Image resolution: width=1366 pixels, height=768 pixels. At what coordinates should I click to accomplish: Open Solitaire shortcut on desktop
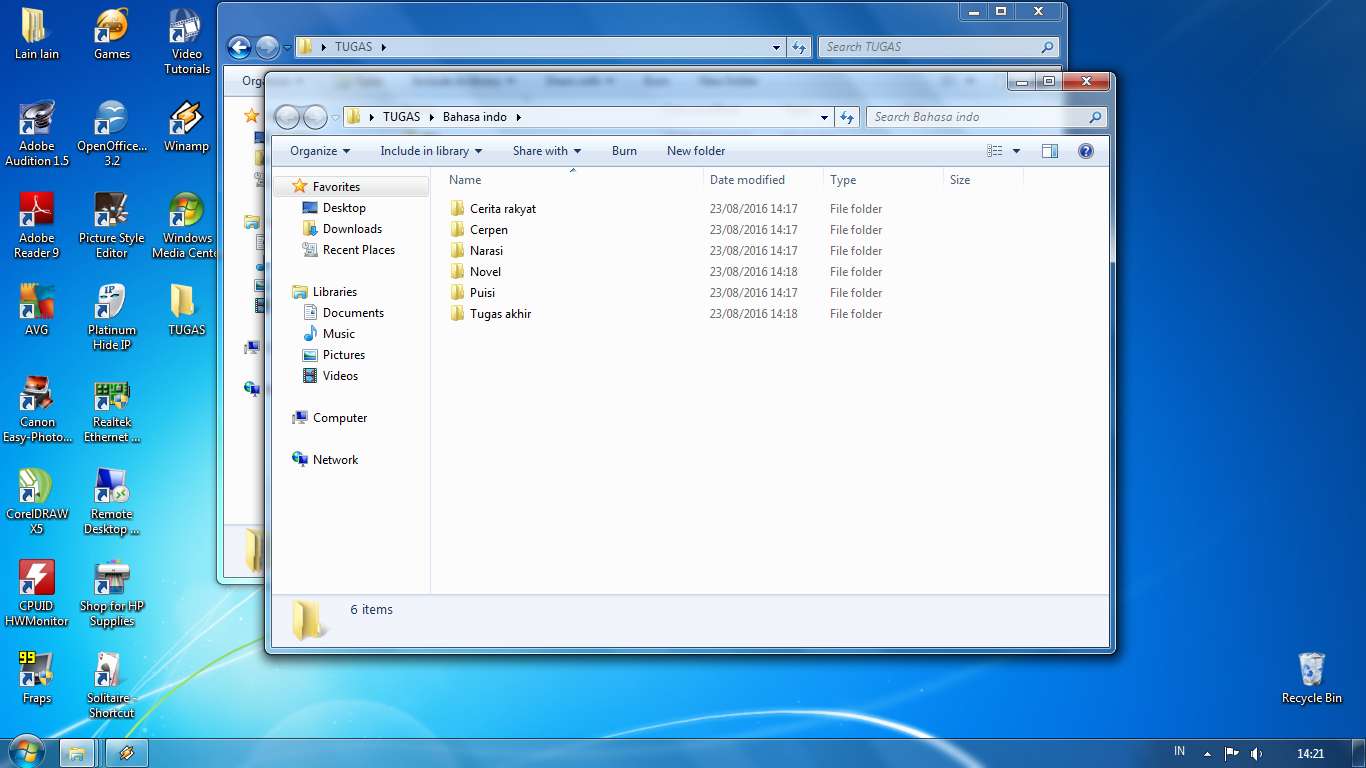tap(112, 685)
